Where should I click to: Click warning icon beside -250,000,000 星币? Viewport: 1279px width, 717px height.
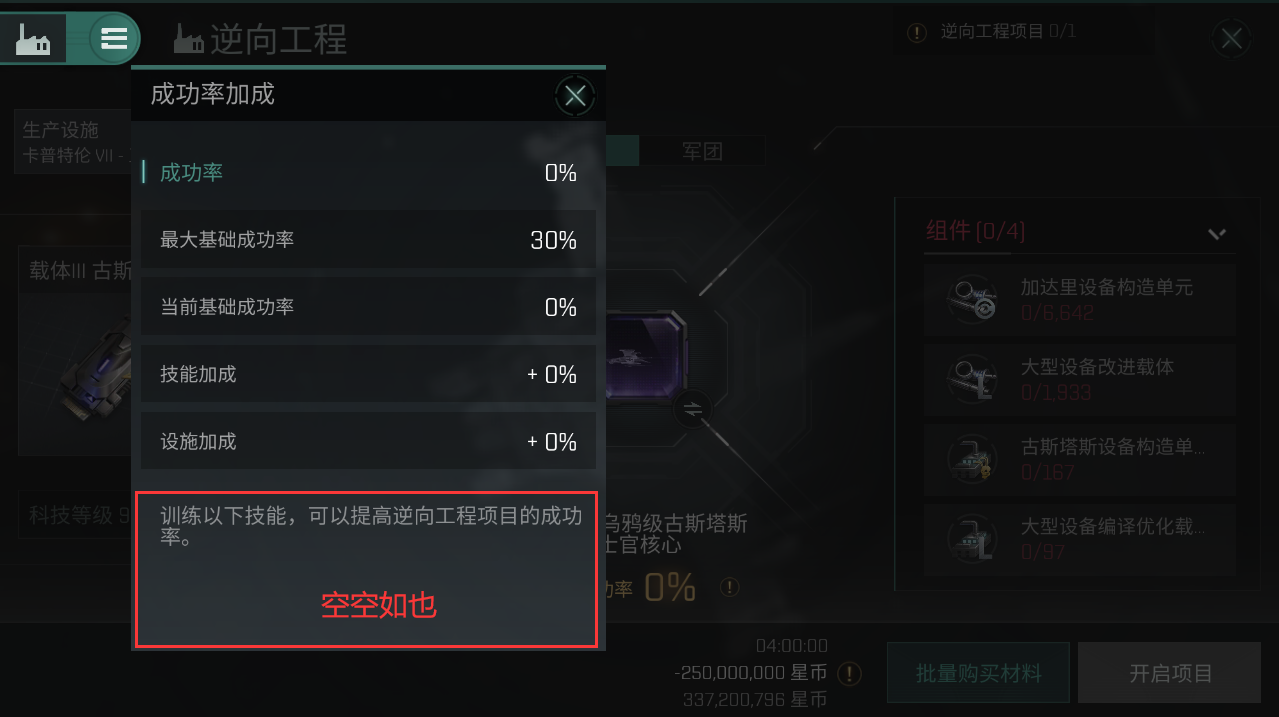[849, 673]
